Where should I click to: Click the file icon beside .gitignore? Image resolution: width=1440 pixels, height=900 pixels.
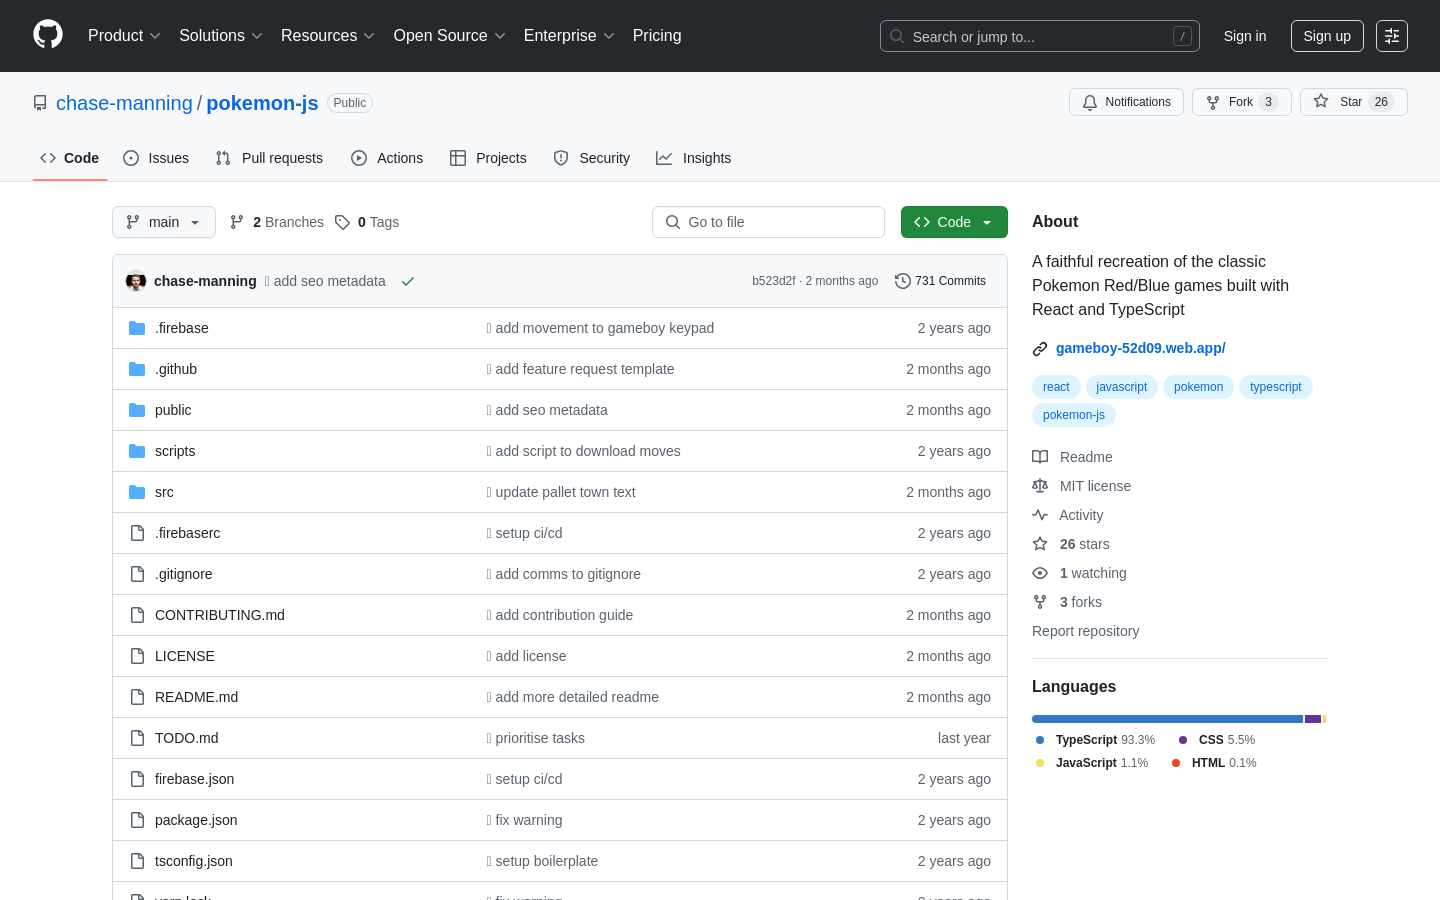[137, 574]
